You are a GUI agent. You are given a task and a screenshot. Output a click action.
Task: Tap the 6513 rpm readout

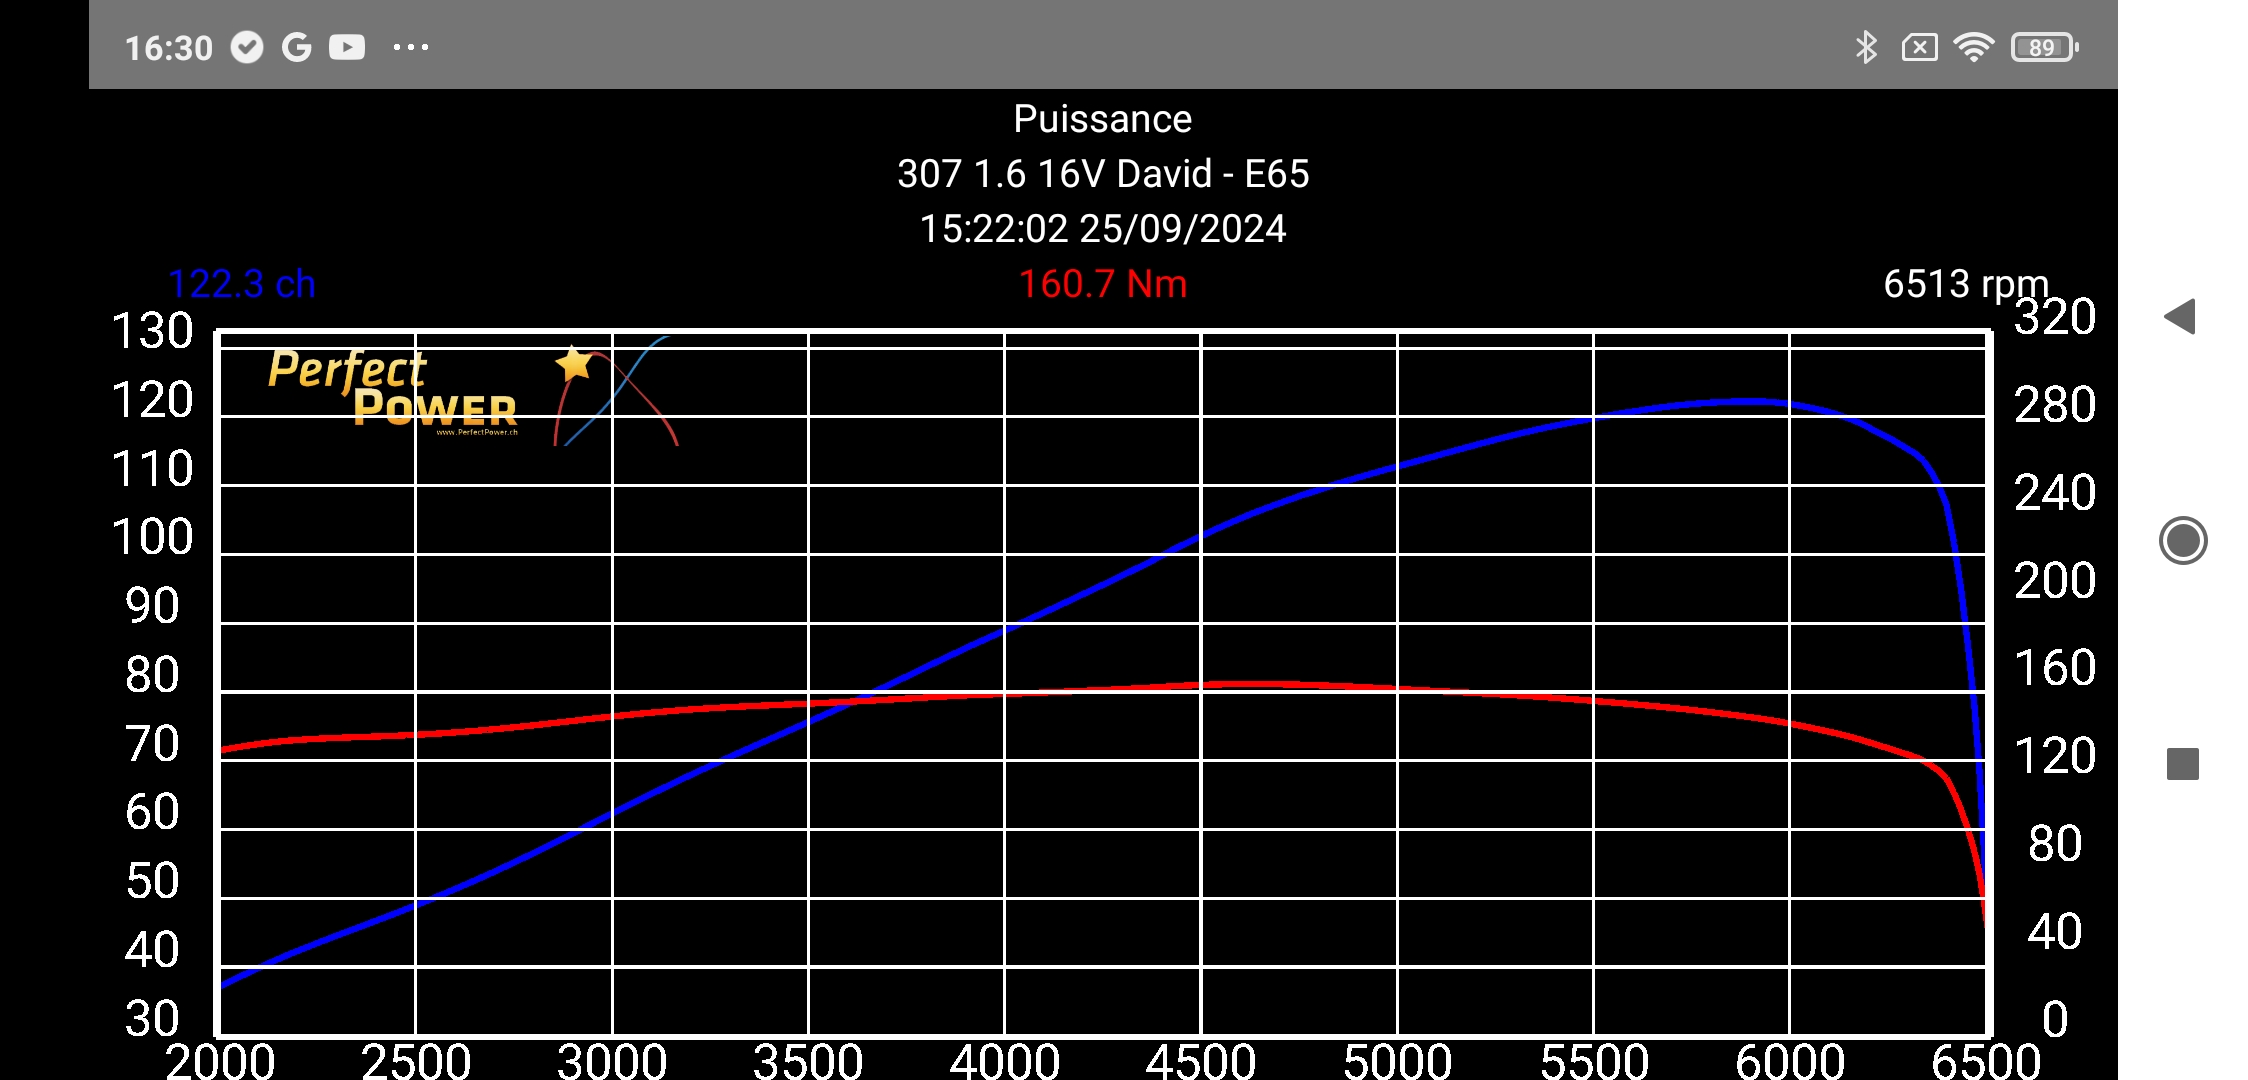1965,284
